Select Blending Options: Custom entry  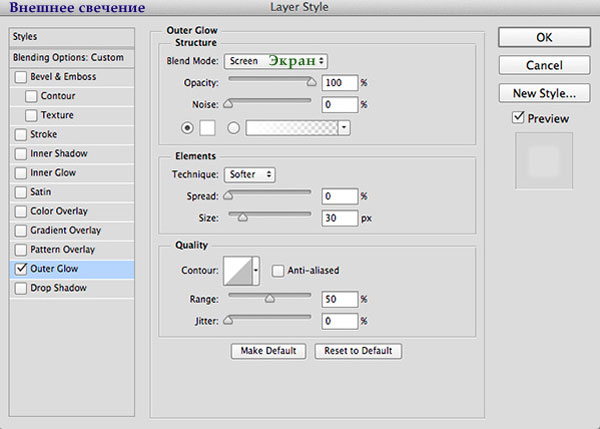point(72,58)
